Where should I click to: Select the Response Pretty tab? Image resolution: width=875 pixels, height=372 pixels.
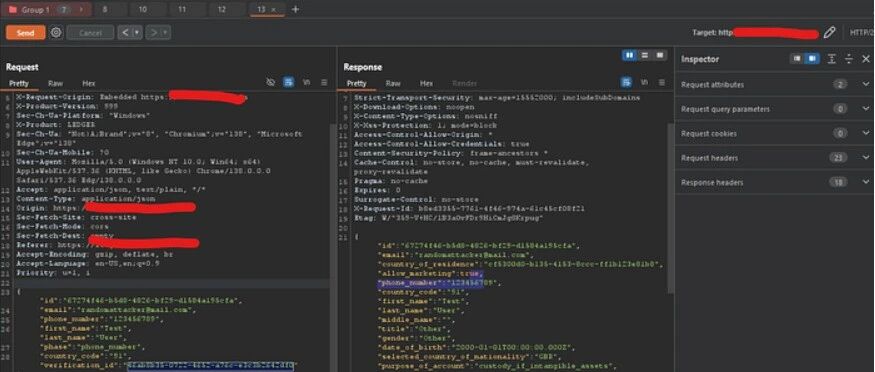click(x=357, y=83)
